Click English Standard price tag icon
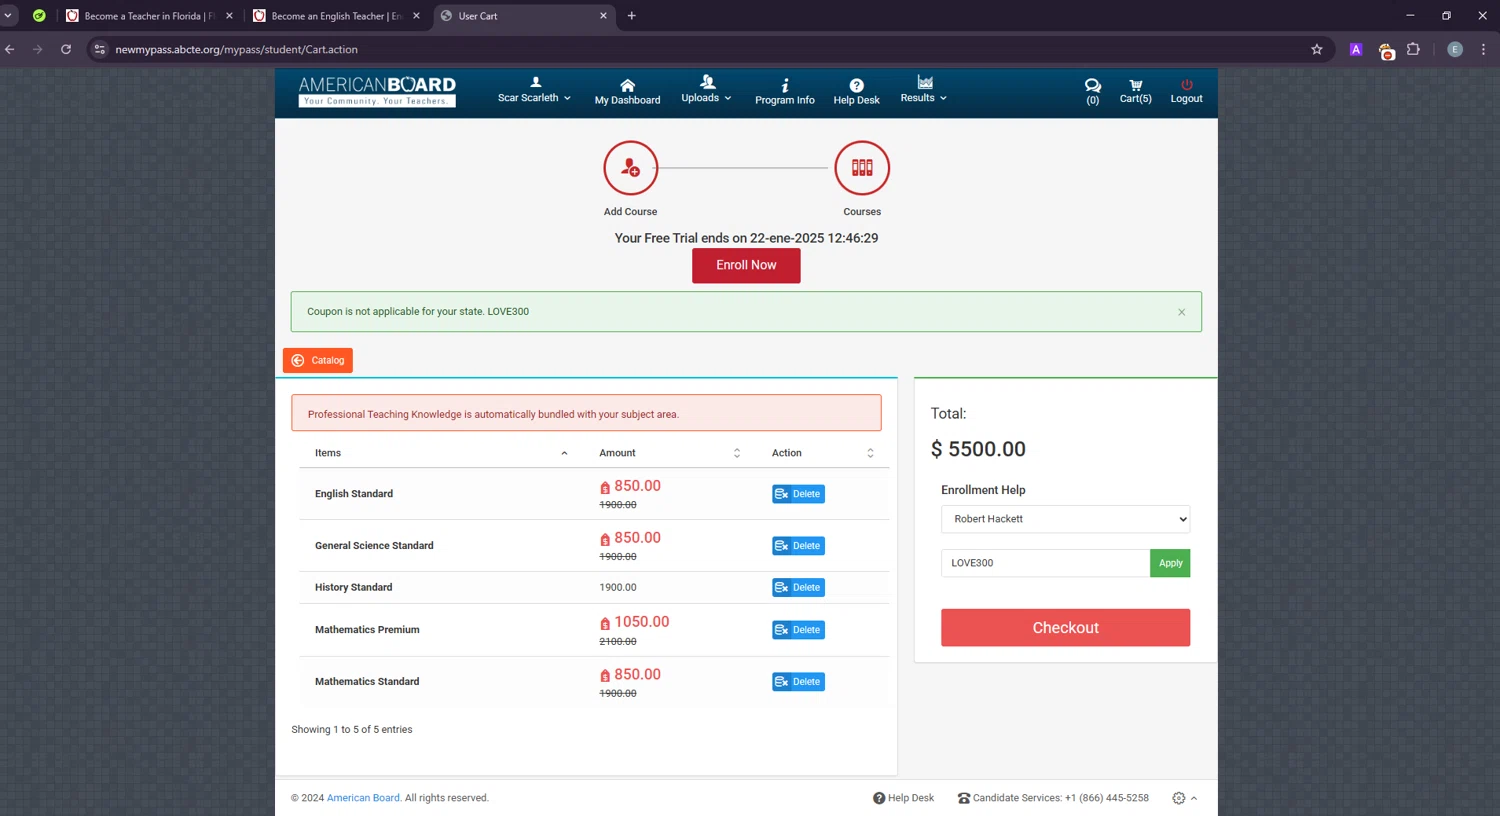This screenshot has height=816, width=1500. pos(605,487)
